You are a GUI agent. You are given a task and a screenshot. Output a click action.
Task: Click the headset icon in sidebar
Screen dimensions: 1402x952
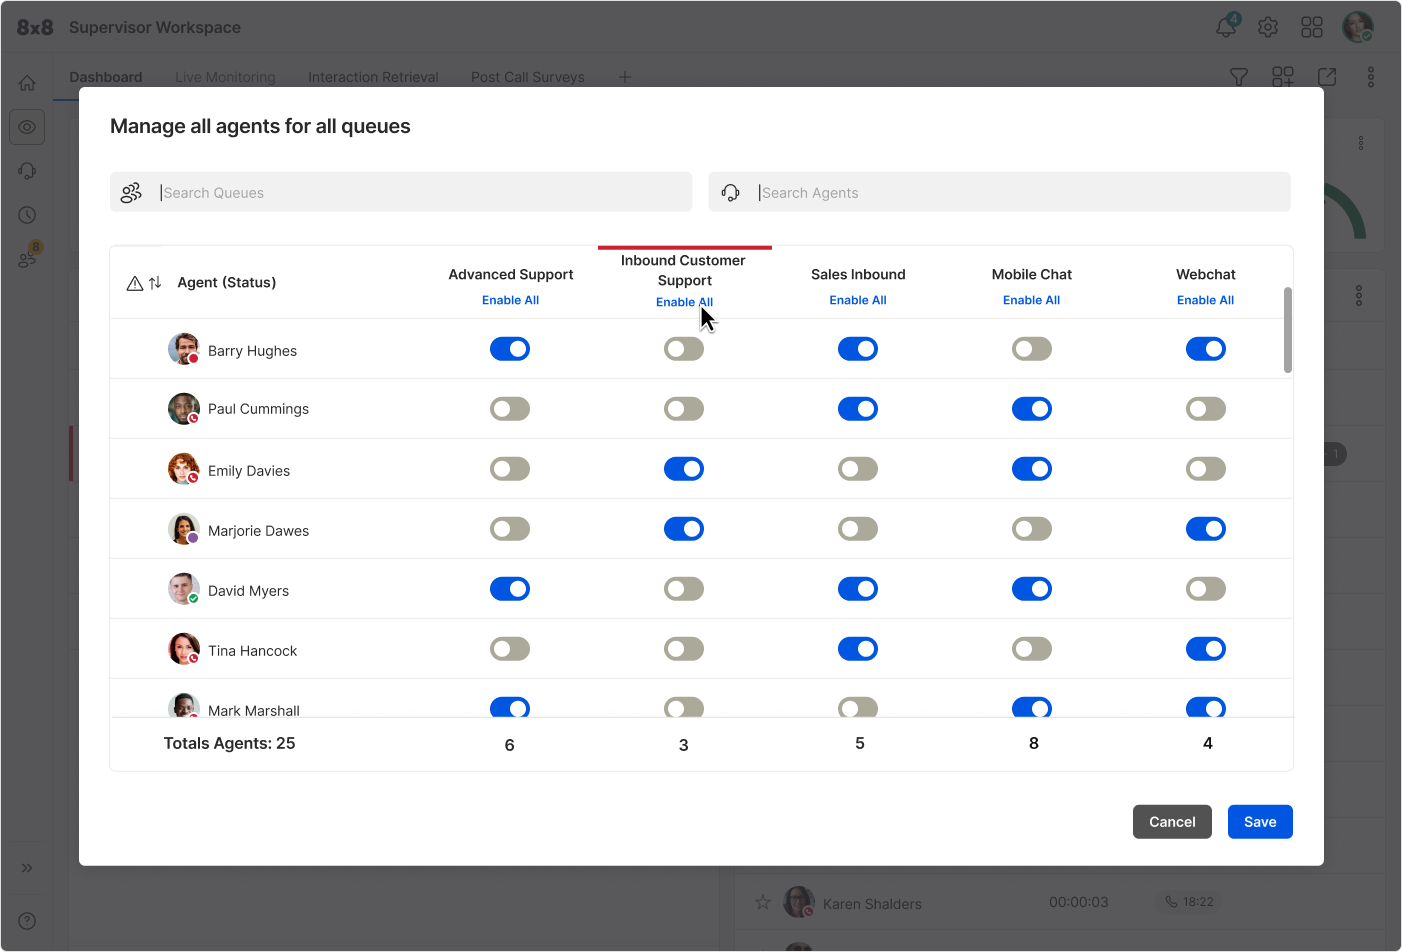click(x=27, y=171)
